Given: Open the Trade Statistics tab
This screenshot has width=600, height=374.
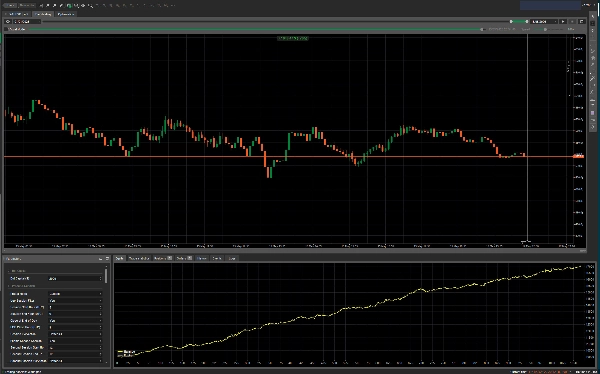Looking at the screenshot, I should (x=139, y=258).
